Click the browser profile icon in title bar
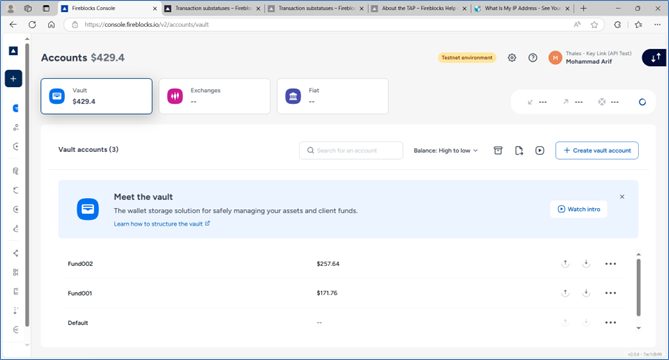 11,8
